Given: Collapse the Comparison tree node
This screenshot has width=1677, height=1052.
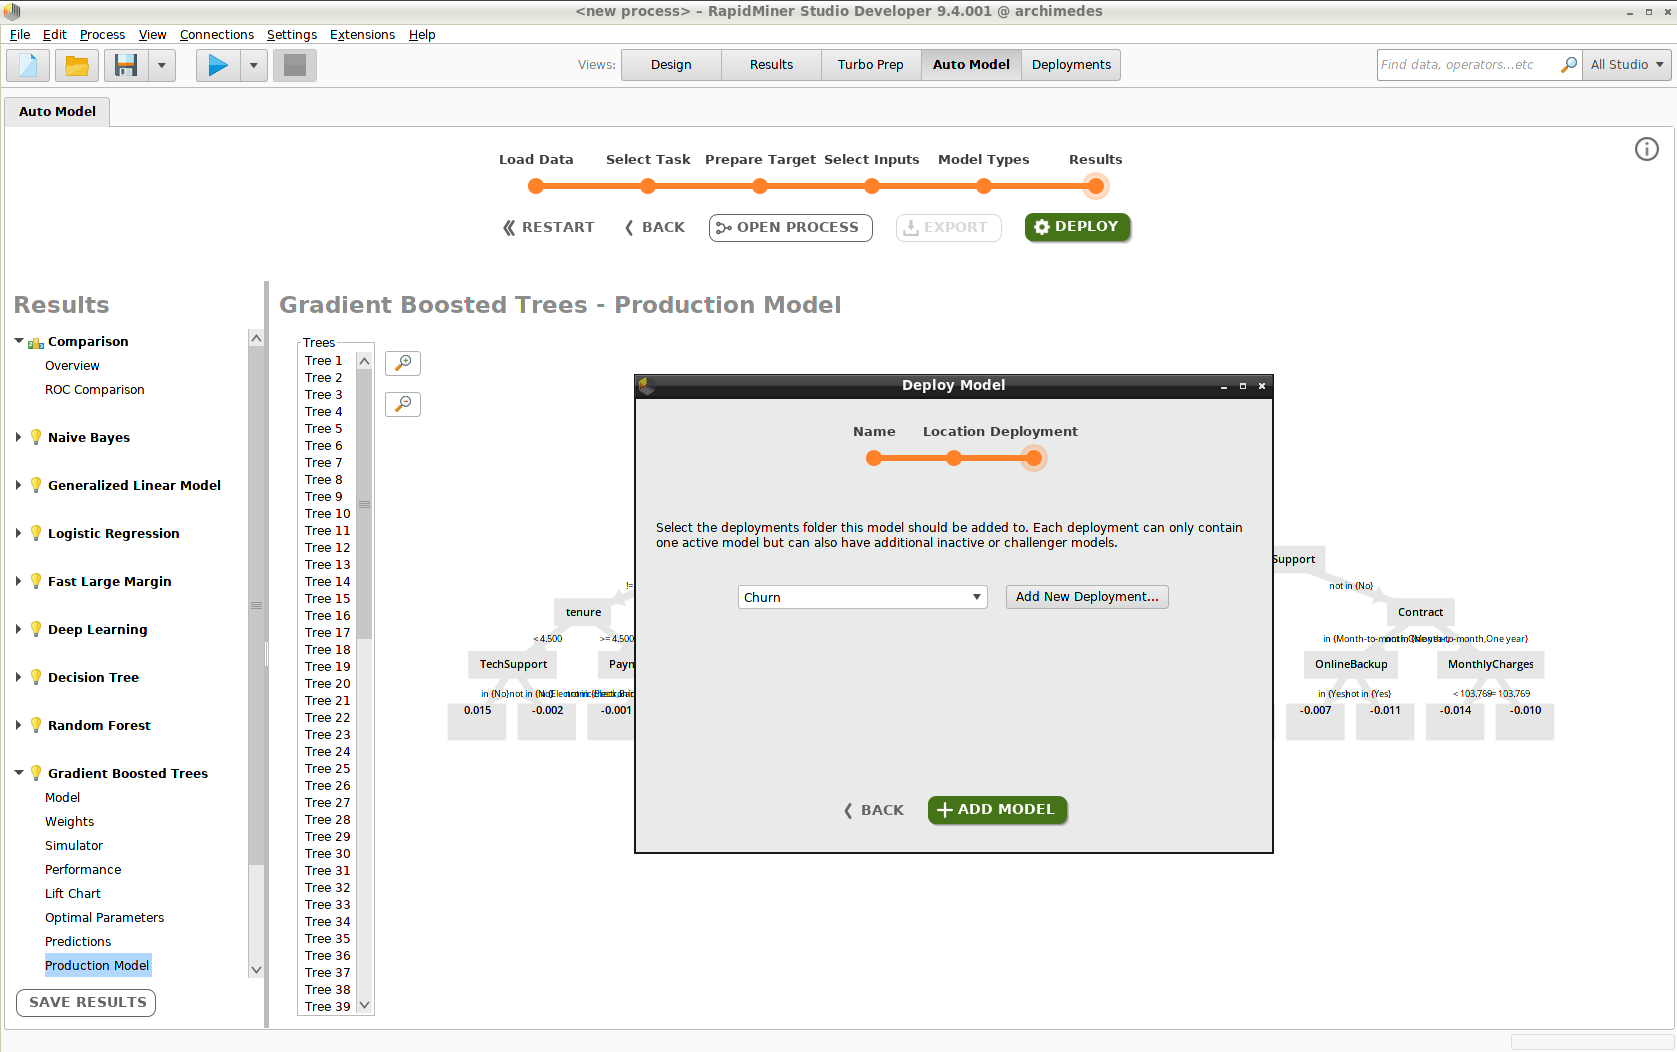Looking at the screenshot, I should pos(18,341).
